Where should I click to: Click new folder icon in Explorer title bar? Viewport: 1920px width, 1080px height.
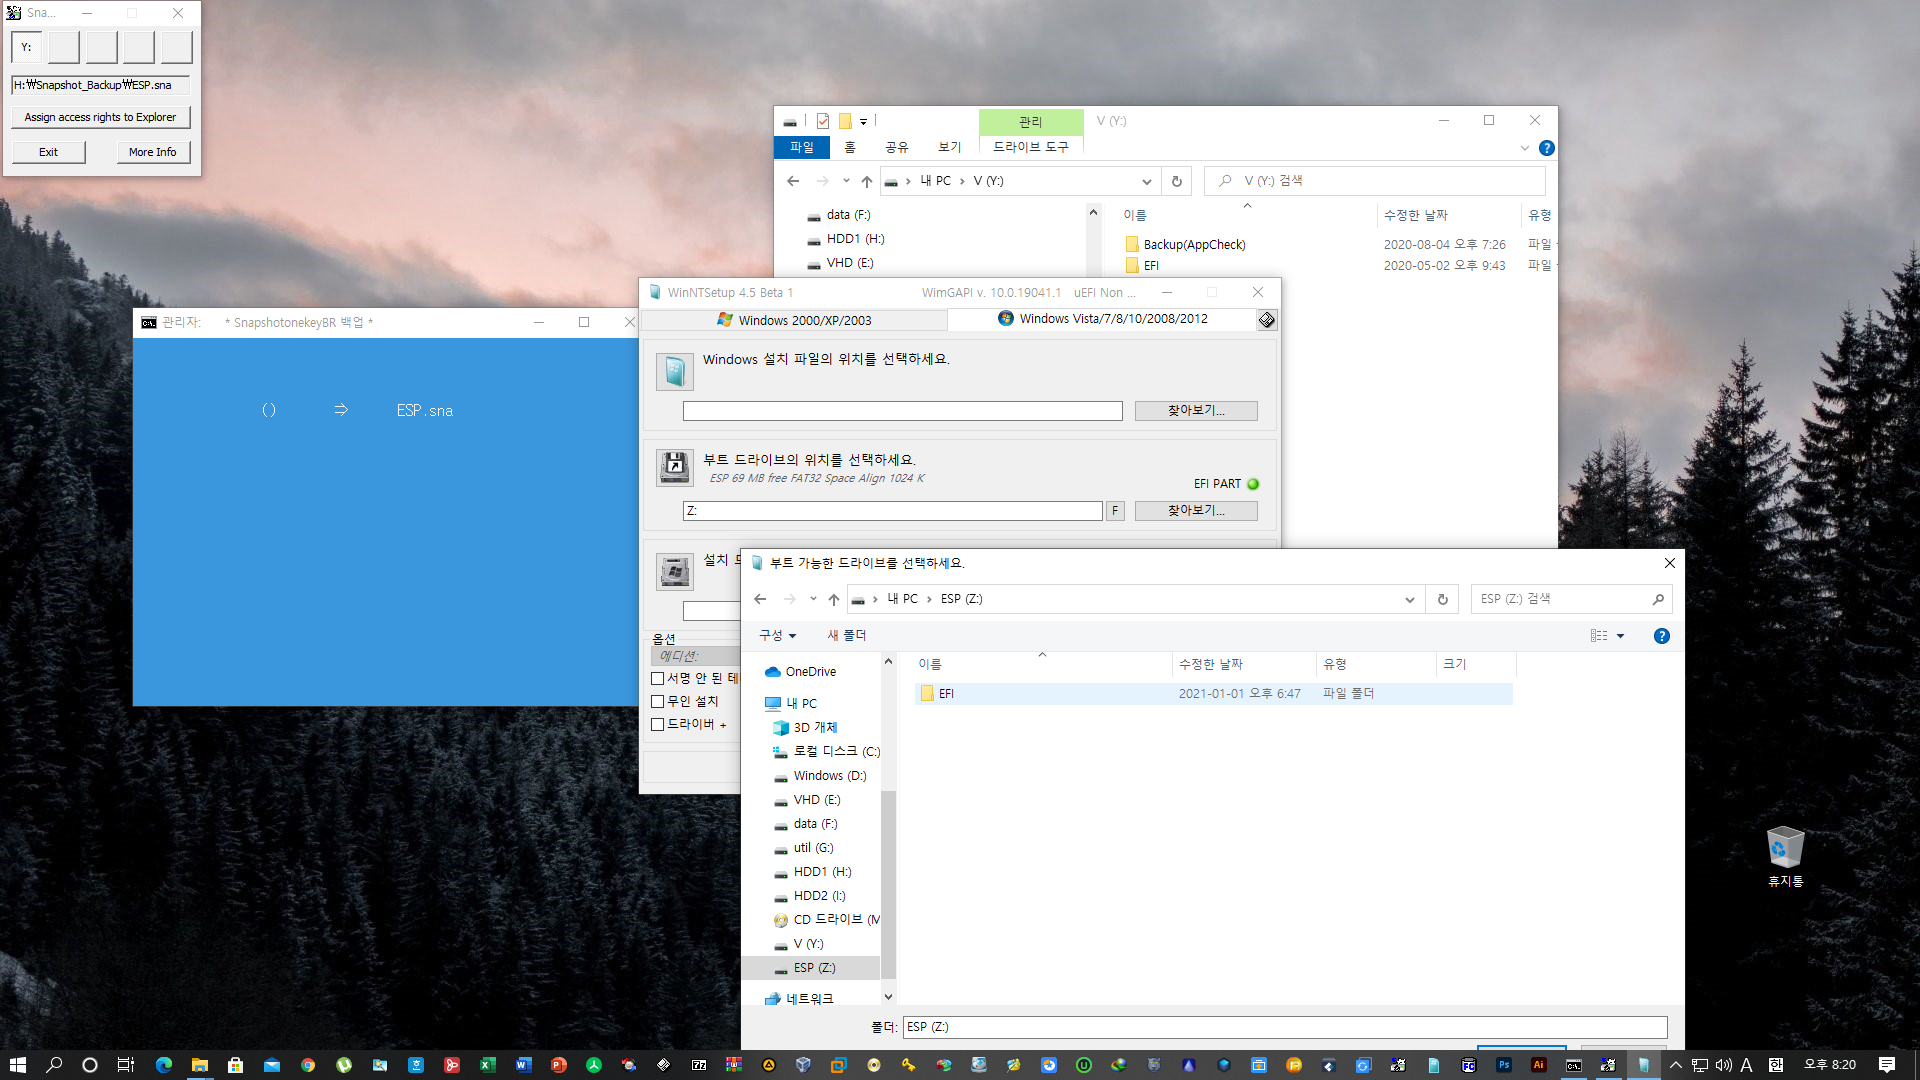click(844, 121)
